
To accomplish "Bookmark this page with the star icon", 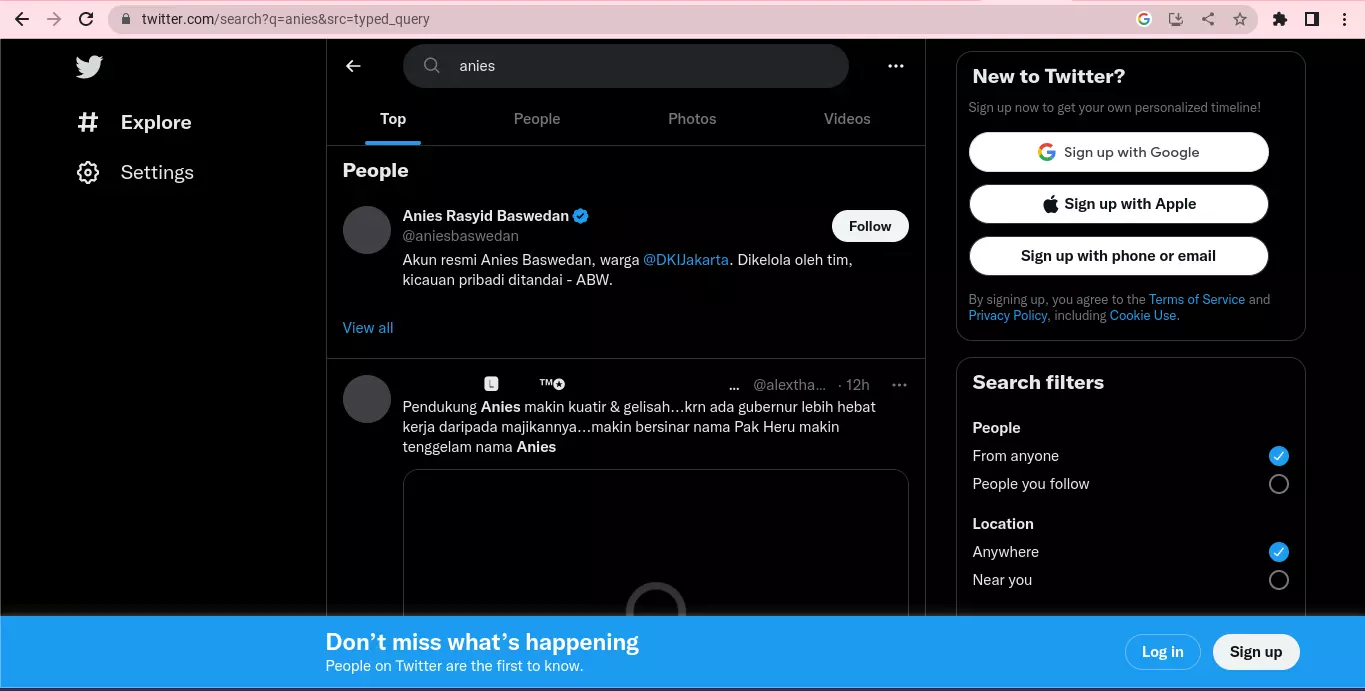I will coord(1240,19).
